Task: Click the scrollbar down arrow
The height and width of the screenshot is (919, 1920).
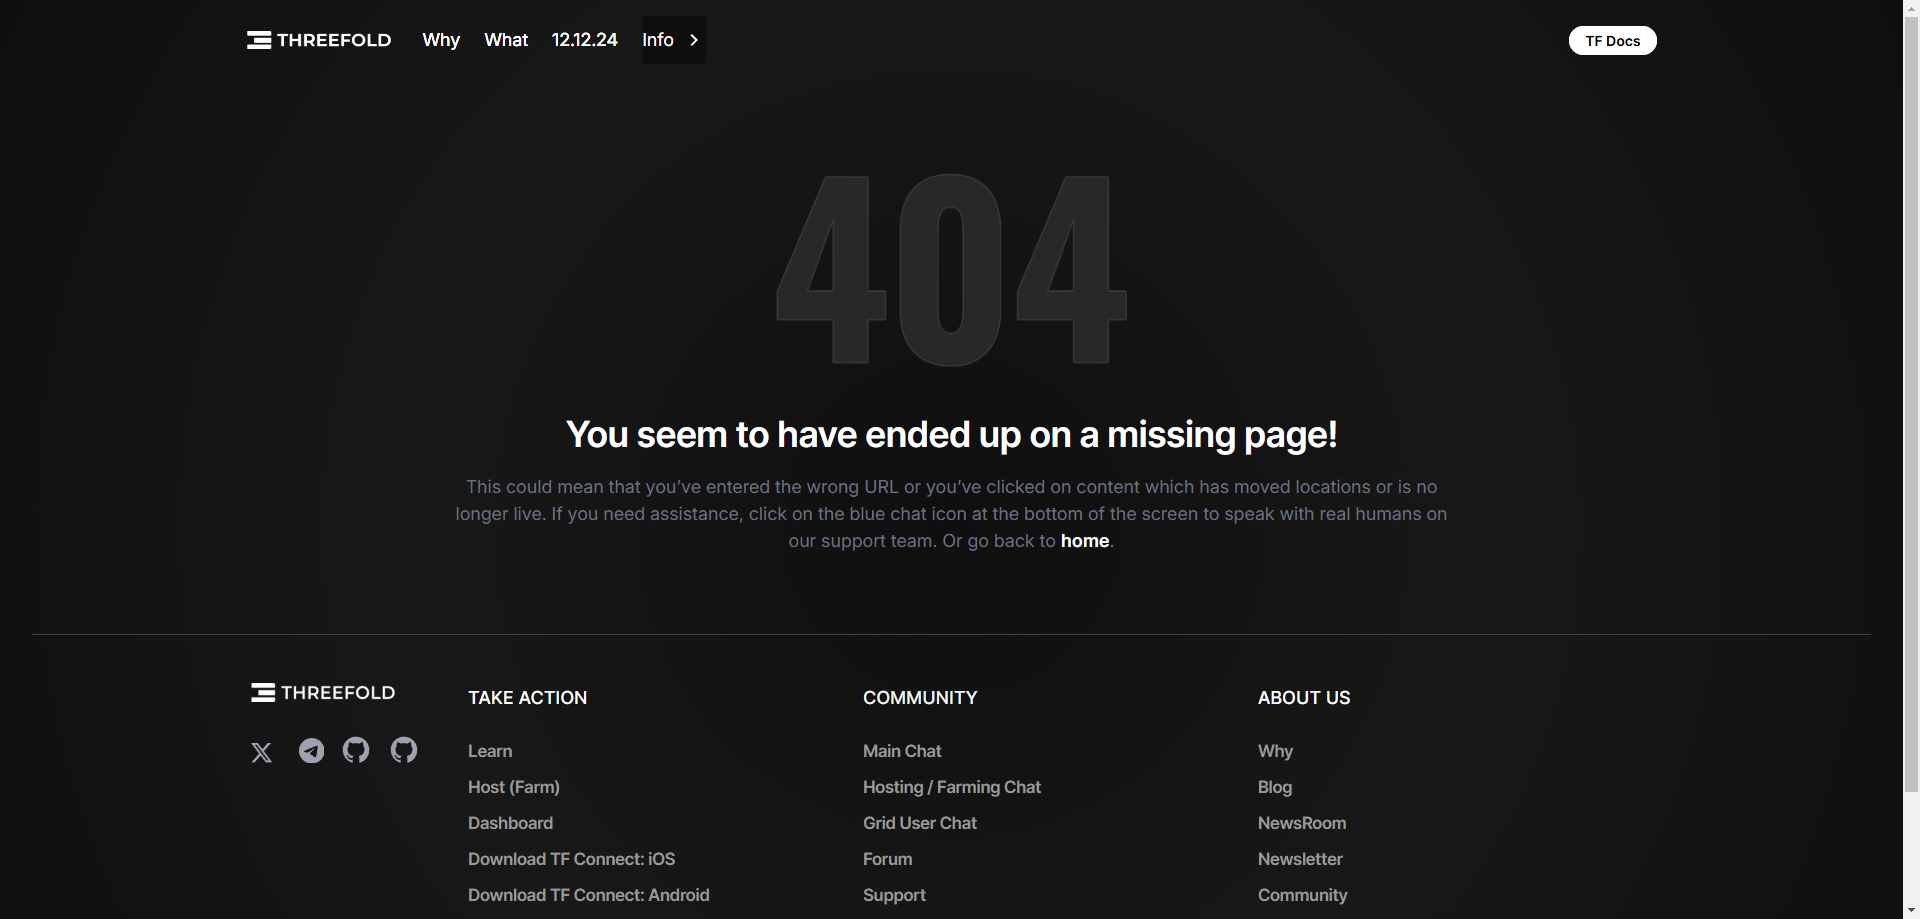Action: pyautogui.click(x=1911, y=910)
